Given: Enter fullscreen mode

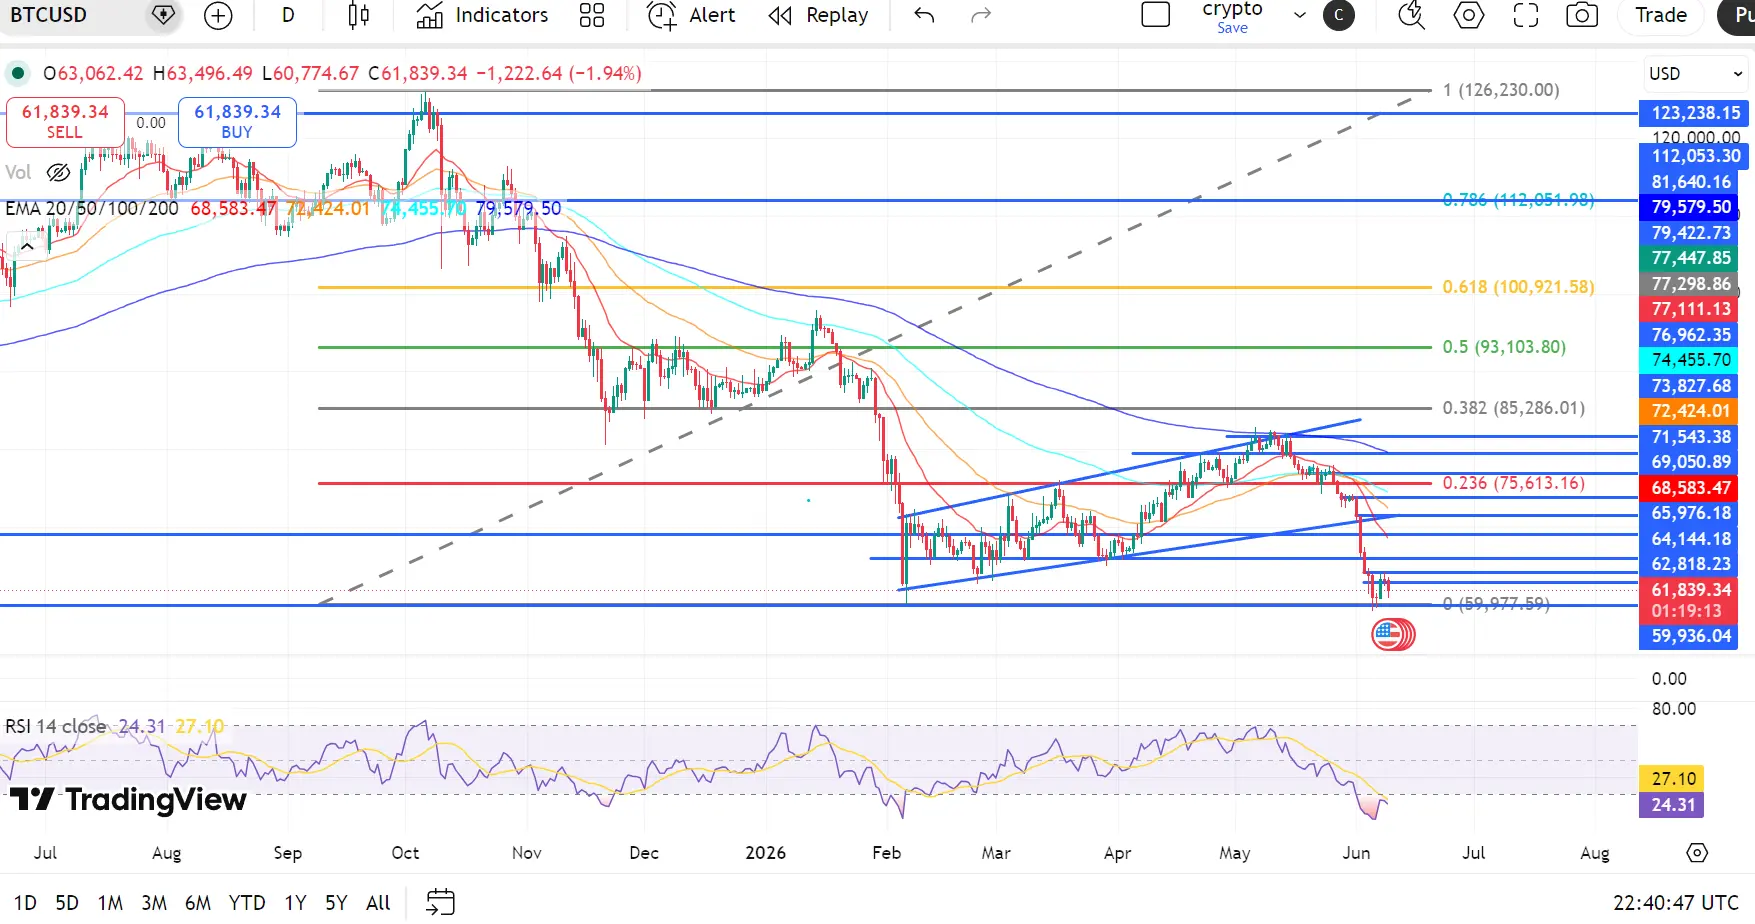Looking at the screenshot, I should [x=1526, y=15].
